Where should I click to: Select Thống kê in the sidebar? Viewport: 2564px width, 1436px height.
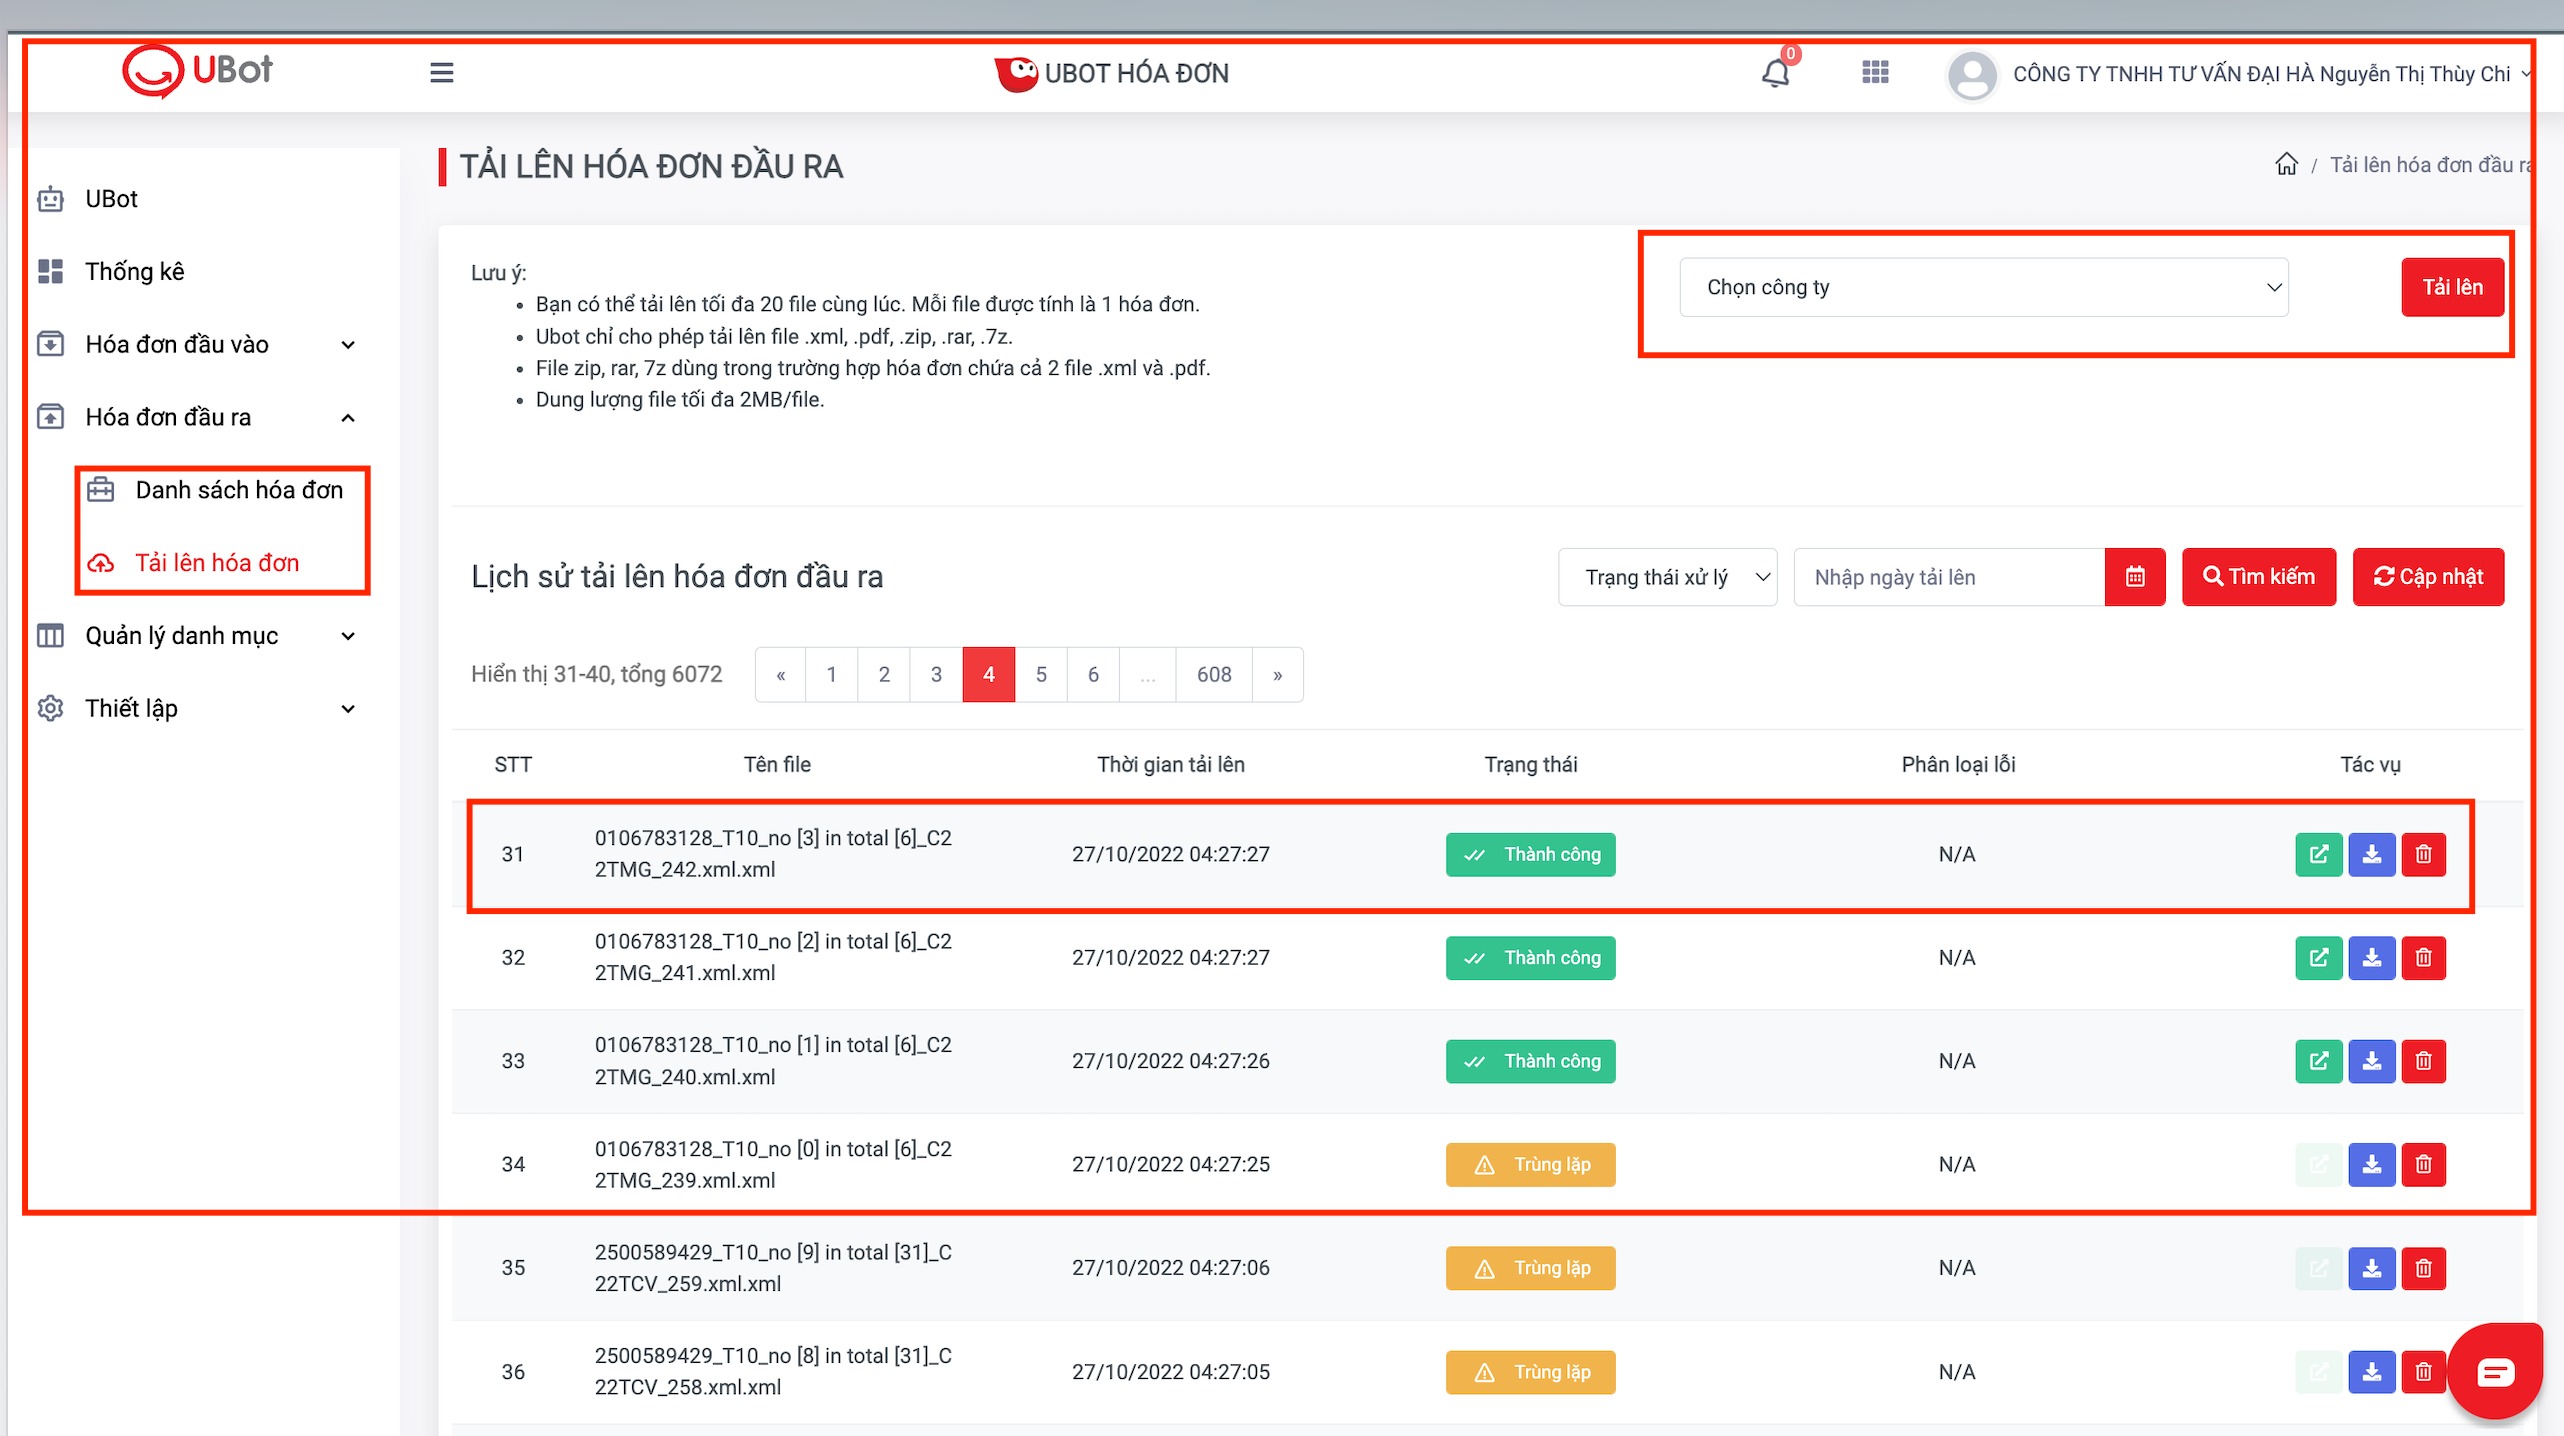click(134, 272)
